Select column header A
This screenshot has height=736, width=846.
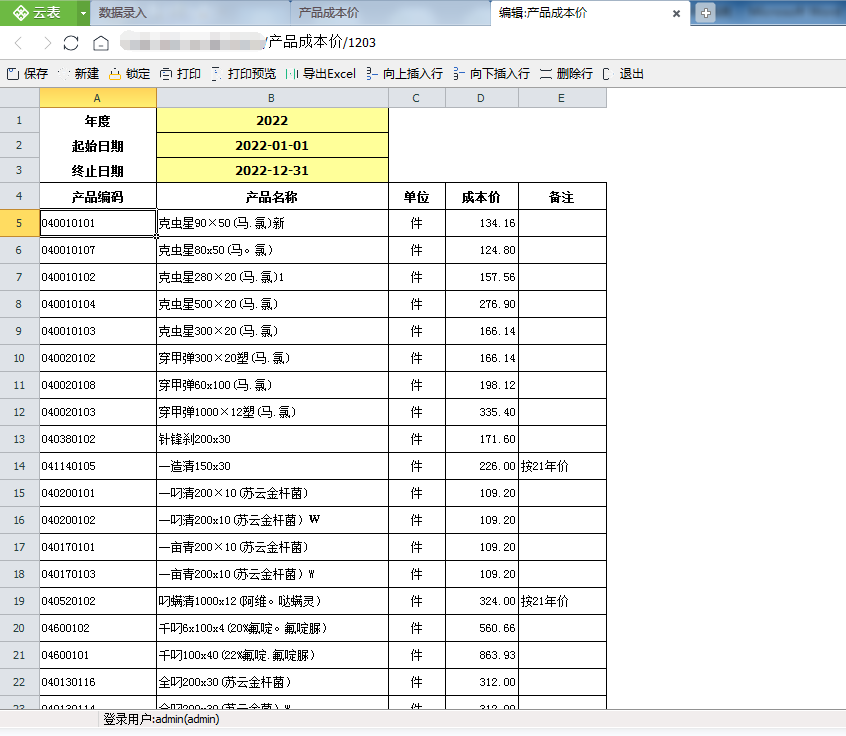[98, 98]
